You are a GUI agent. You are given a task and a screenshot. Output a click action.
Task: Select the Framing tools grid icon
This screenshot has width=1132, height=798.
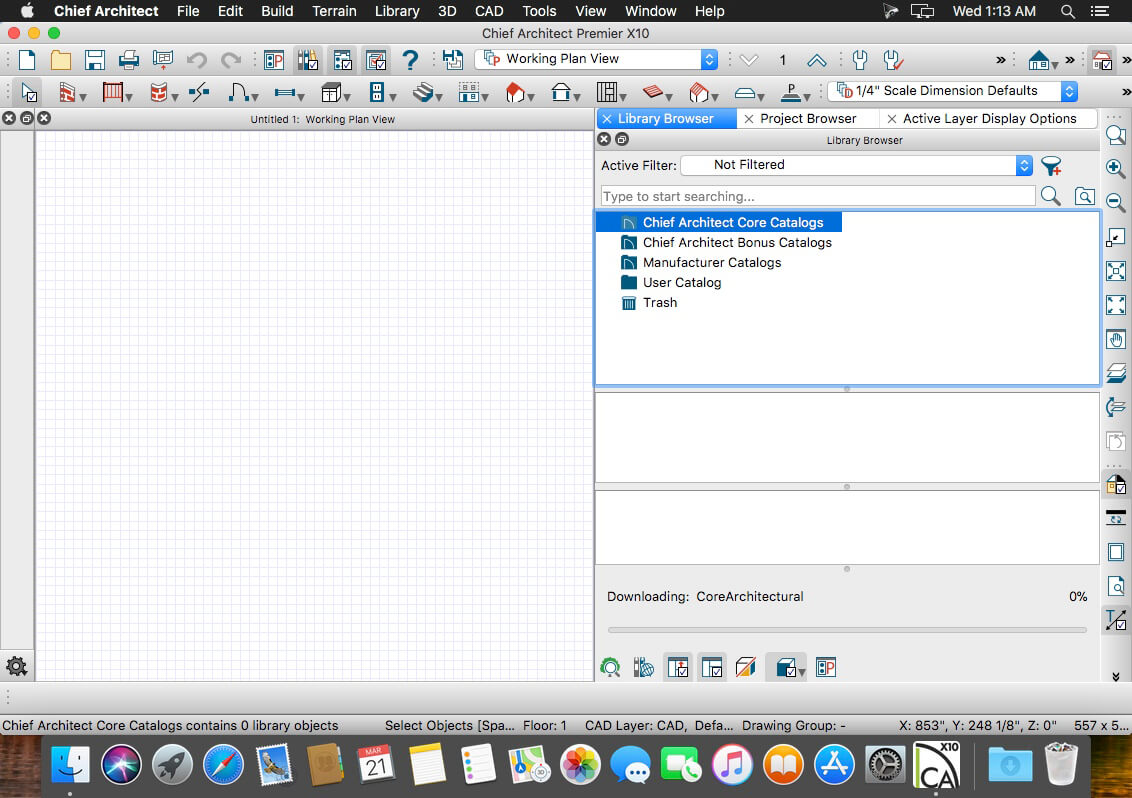(x=609, y=92)
